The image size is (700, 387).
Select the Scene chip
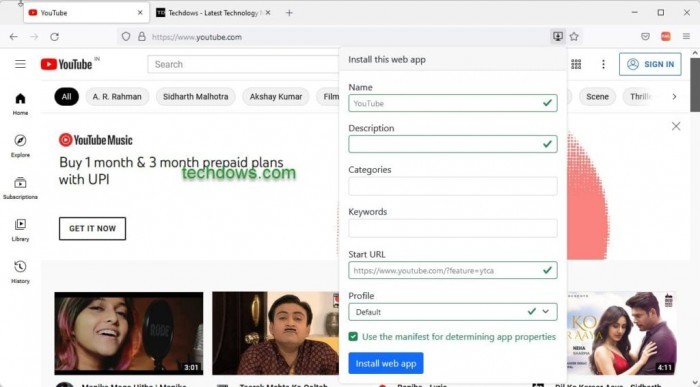coord(597,96)
